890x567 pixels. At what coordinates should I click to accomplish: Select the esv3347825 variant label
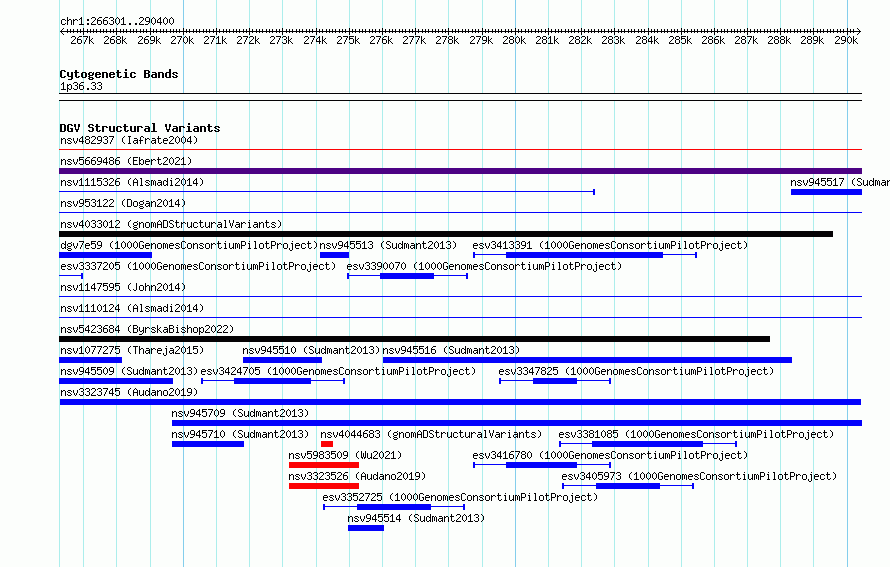[x=636, y=371]
